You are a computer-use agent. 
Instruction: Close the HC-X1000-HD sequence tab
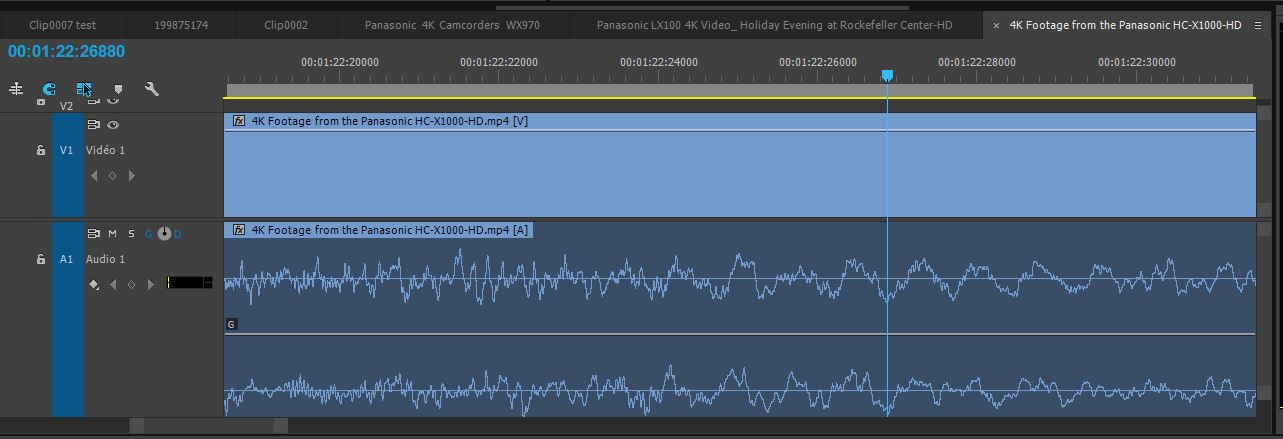coord(997,26)
